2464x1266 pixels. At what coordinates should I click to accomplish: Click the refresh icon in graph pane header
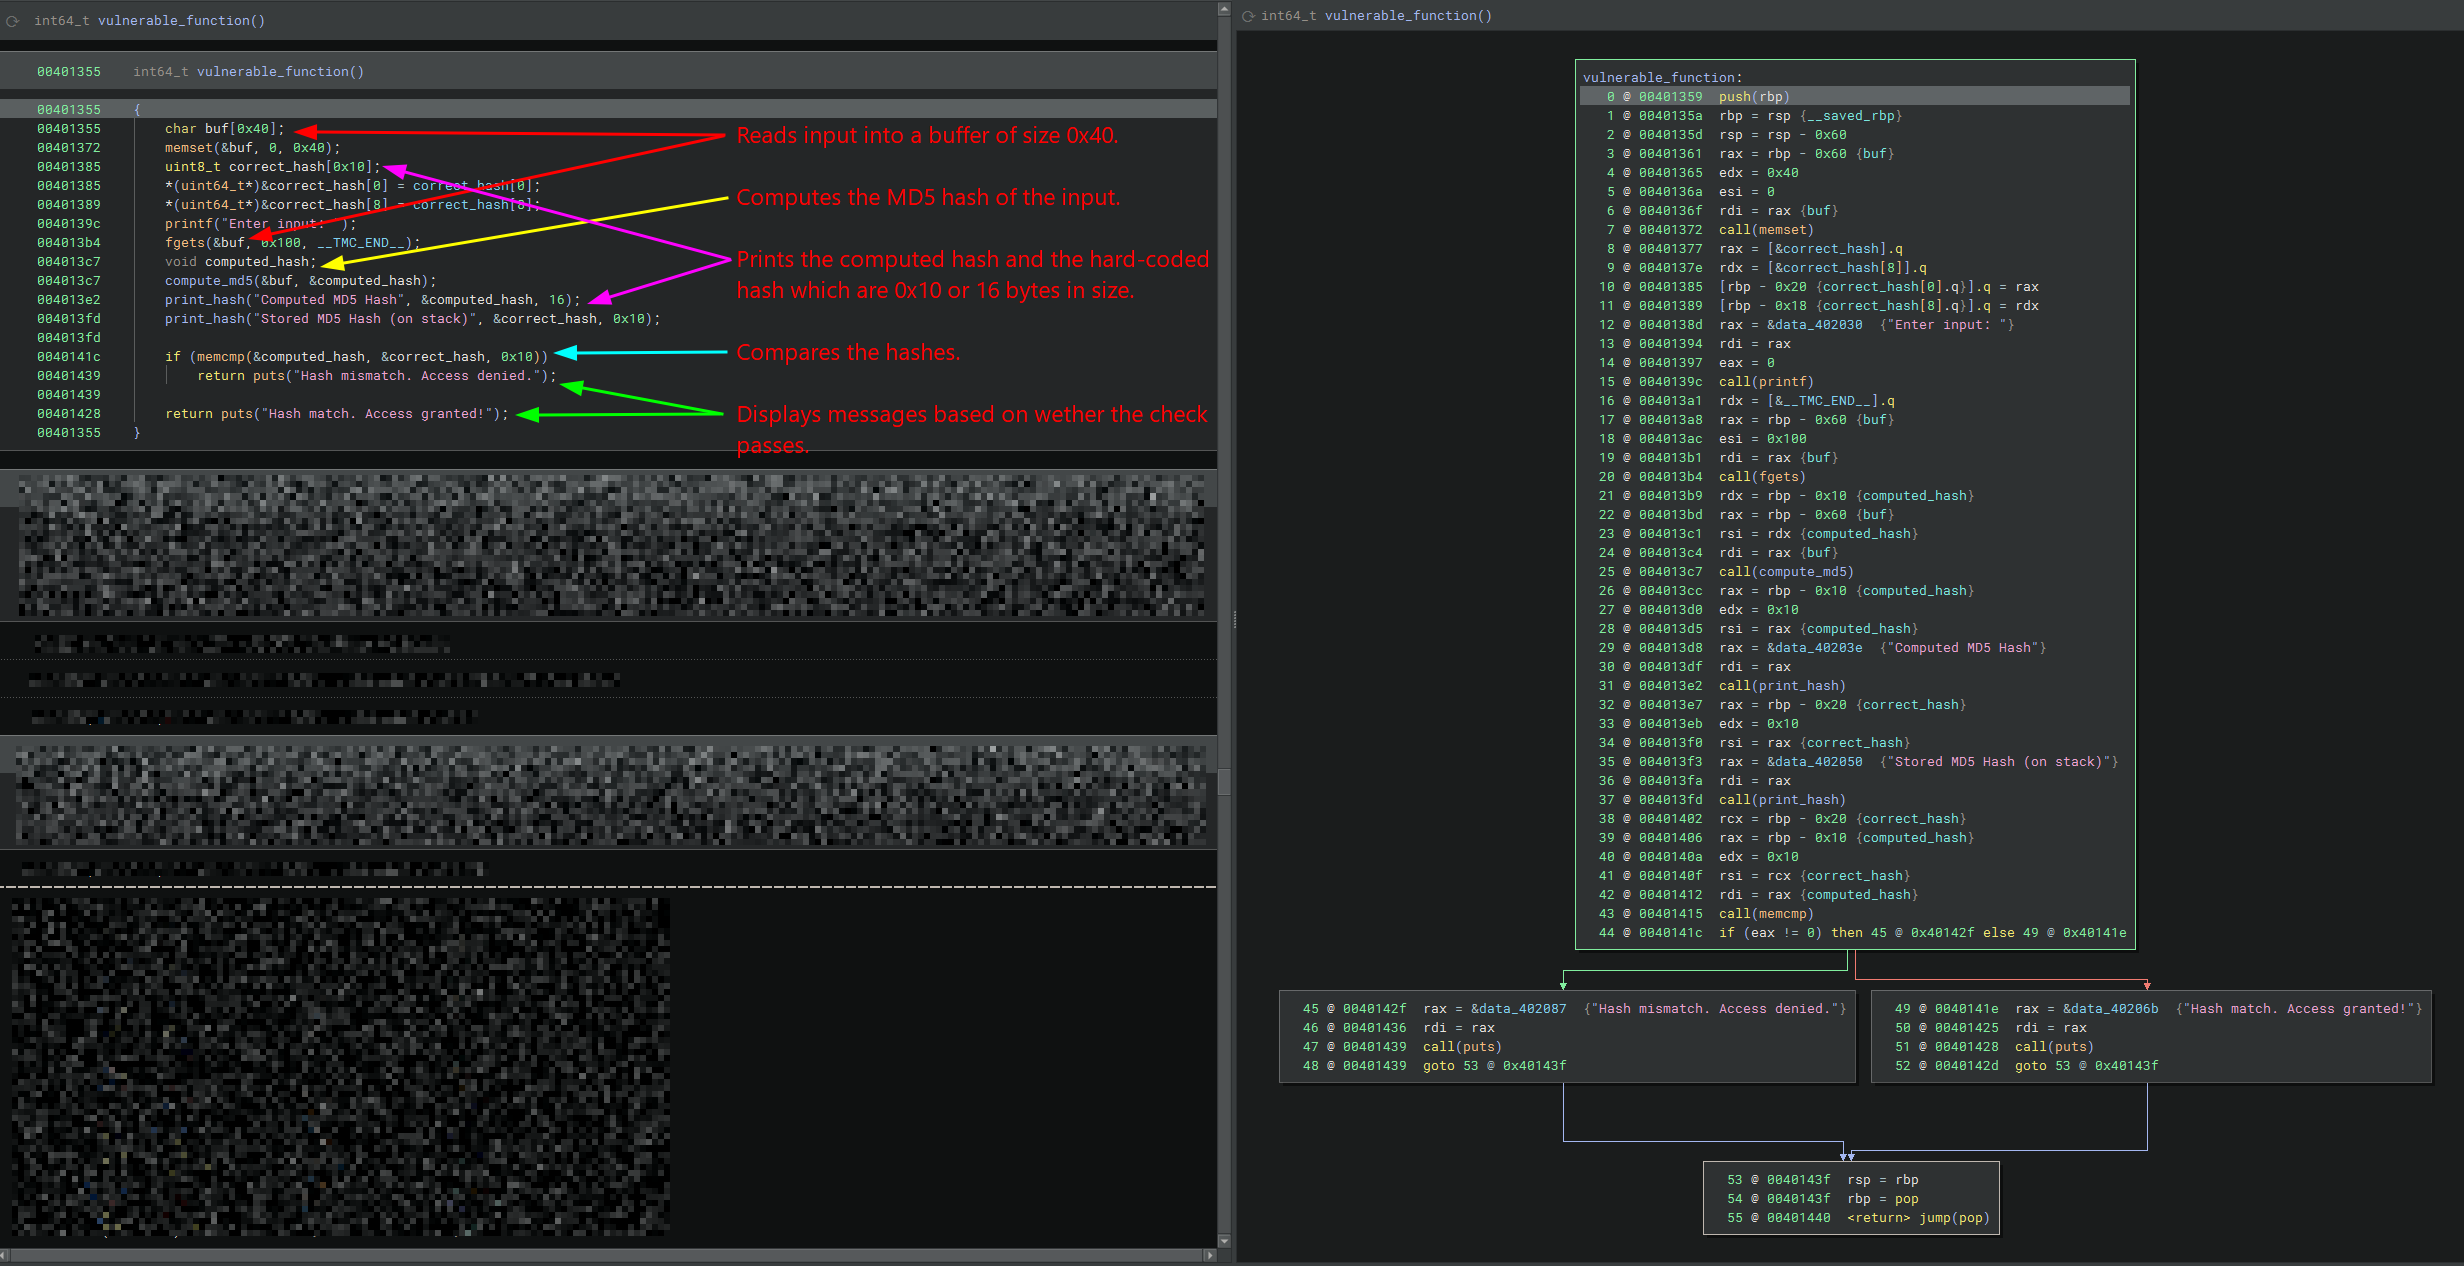[1248, 16]
